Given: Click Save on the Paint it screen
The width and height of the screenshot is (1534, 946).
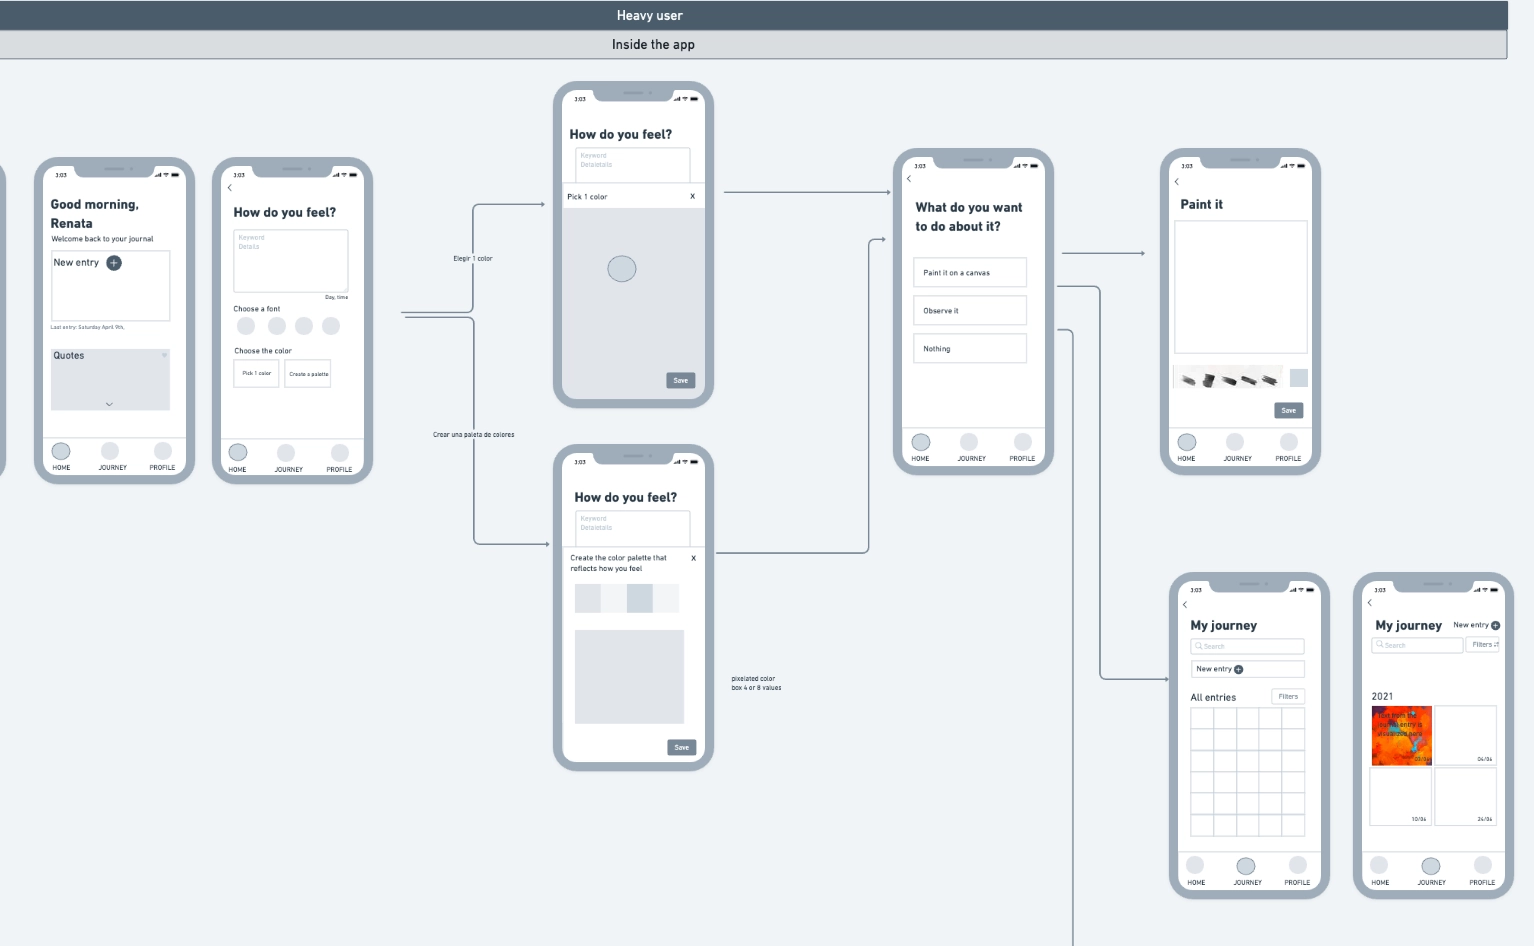Looking at the screenshot, I should tap(1289, 410).
